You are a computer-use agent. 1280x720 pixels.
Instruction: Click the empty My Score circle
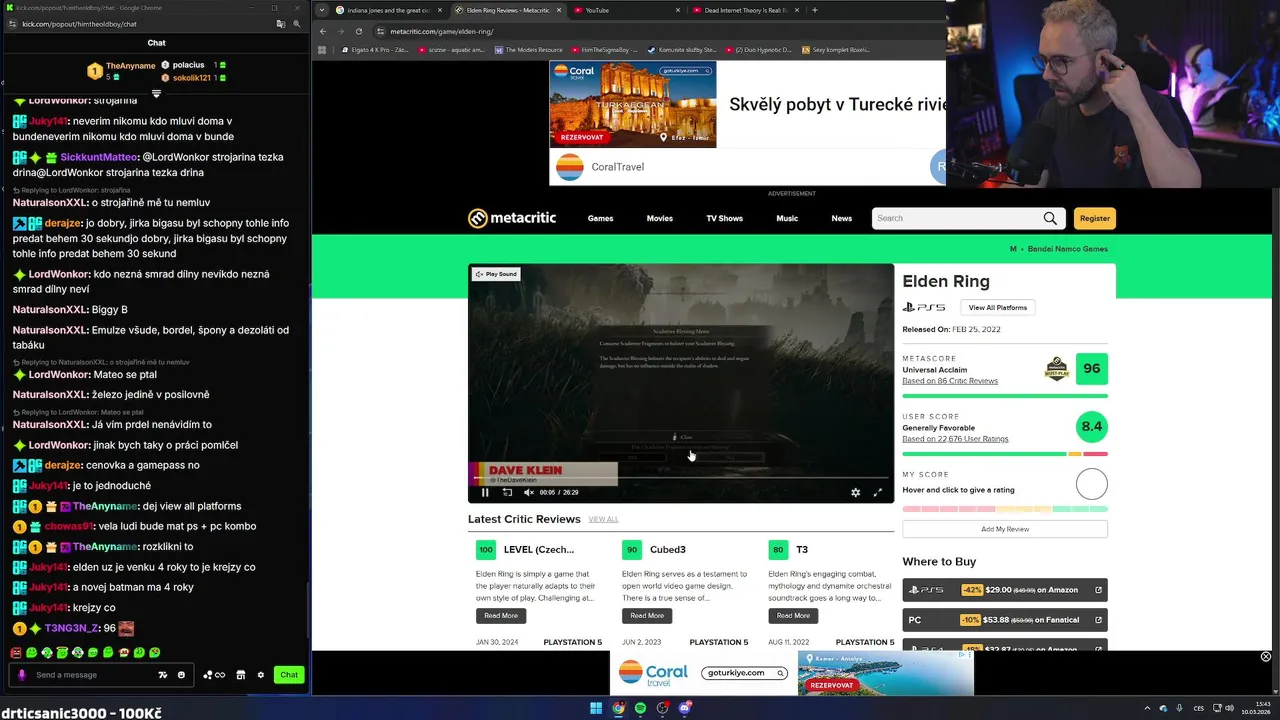1091,484
